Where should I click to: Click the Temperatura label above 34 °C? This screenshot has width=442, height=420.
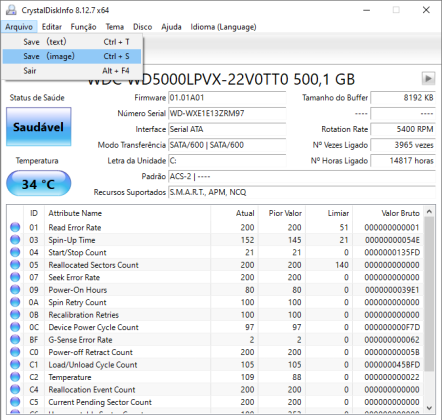click(x=37, y=161)
